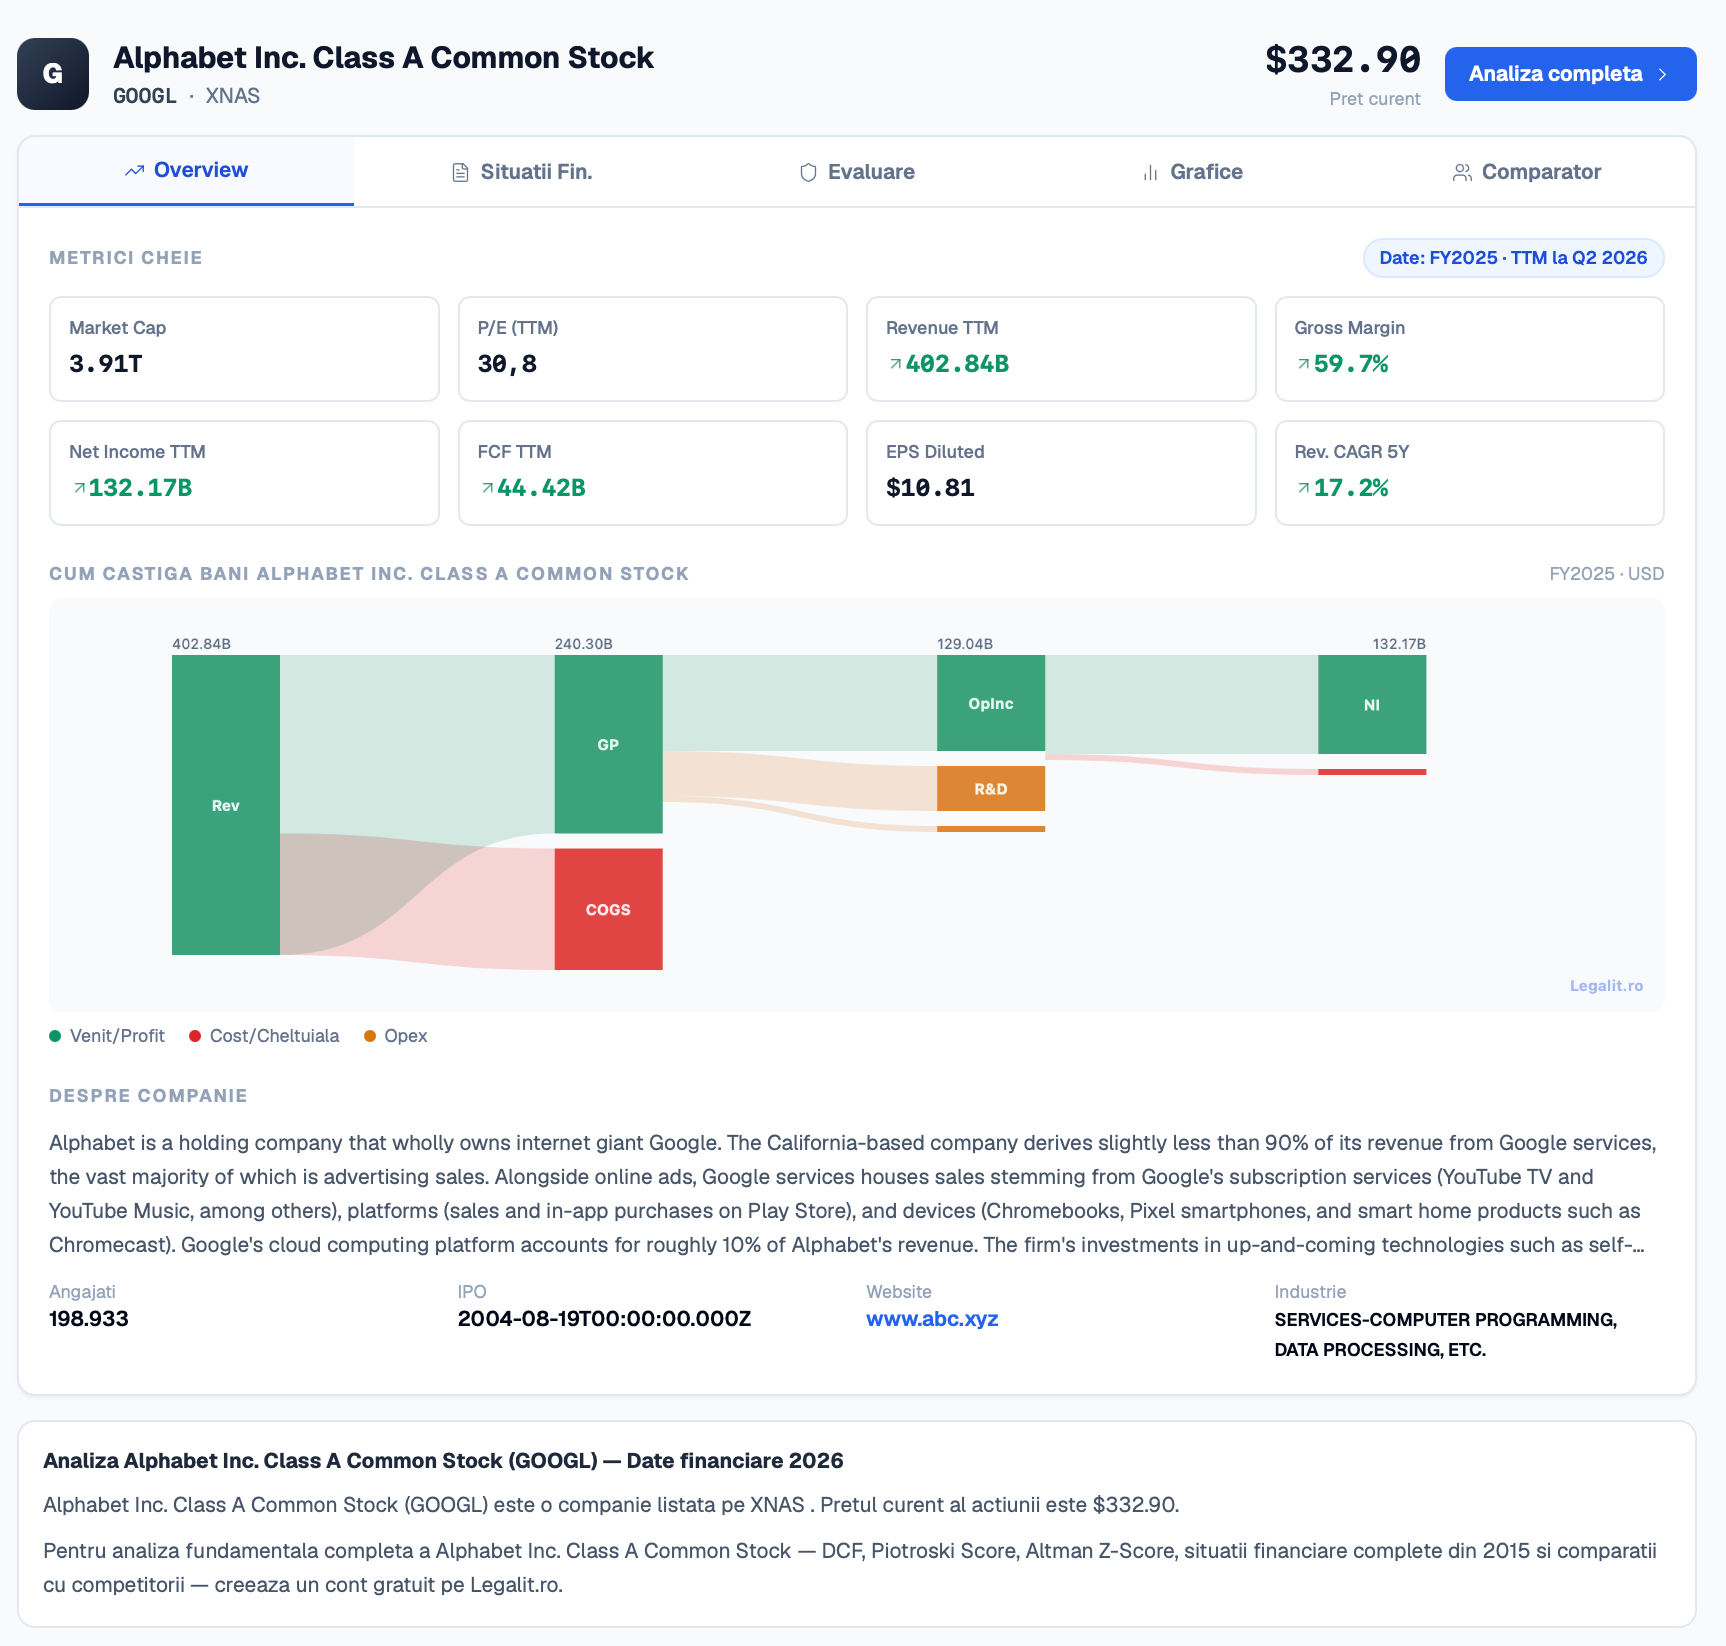The width and height of the screenshot is (1726, 1646).
Task: Select the red COGS bar in chart
Action: click(608, 909)
